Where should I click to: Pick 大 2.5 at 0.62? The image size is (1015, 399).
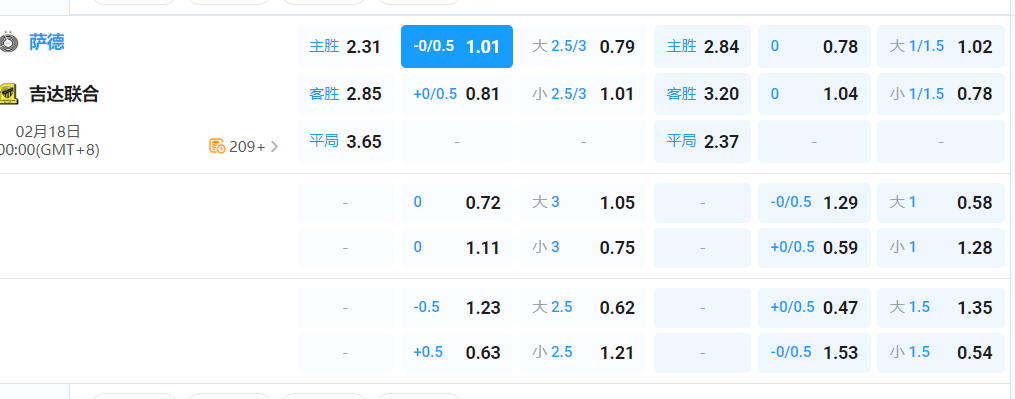[x=583, y=308]
